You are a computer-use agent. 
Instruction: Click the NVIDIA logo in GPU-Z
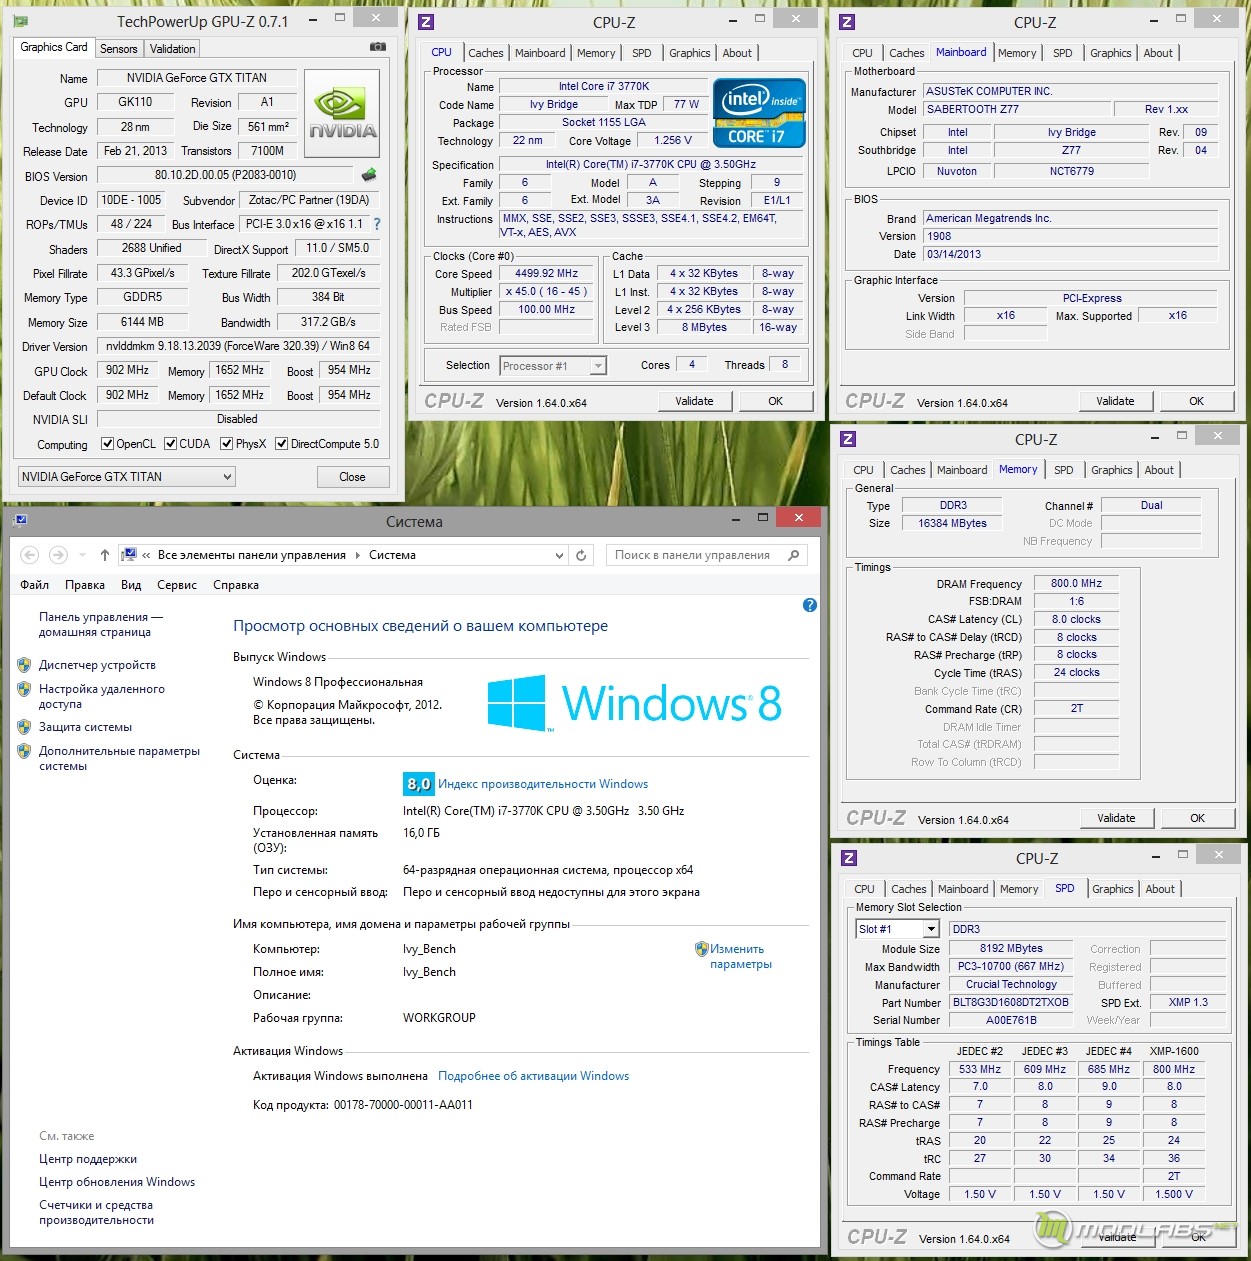tap(342, 113)
